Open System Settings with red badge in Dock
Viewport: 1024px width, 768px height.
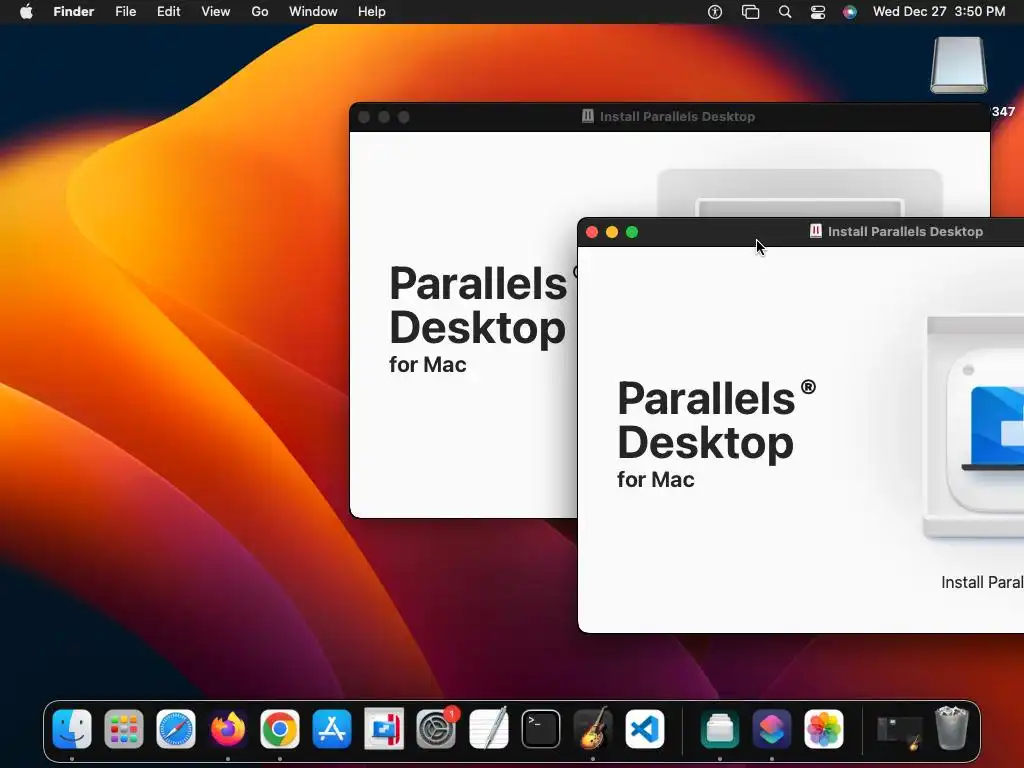(436, 728)
